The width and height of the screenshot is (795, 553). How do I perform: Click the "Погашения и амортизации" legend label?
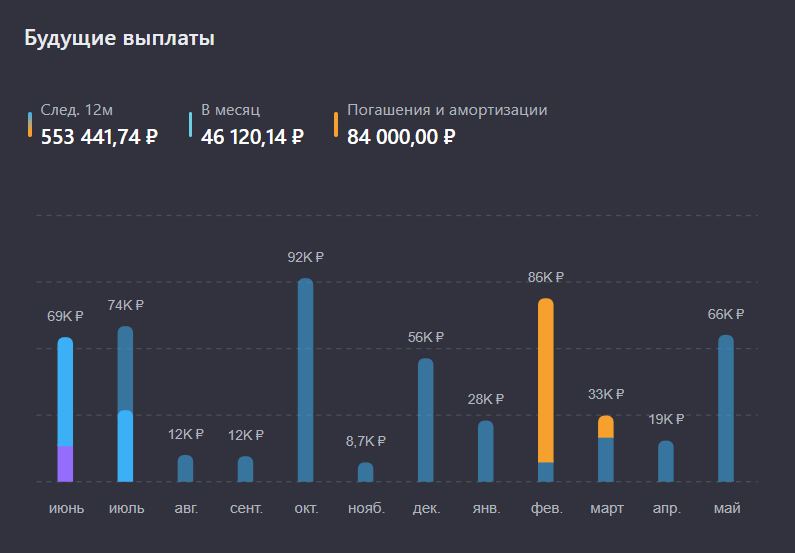[447, 110]
